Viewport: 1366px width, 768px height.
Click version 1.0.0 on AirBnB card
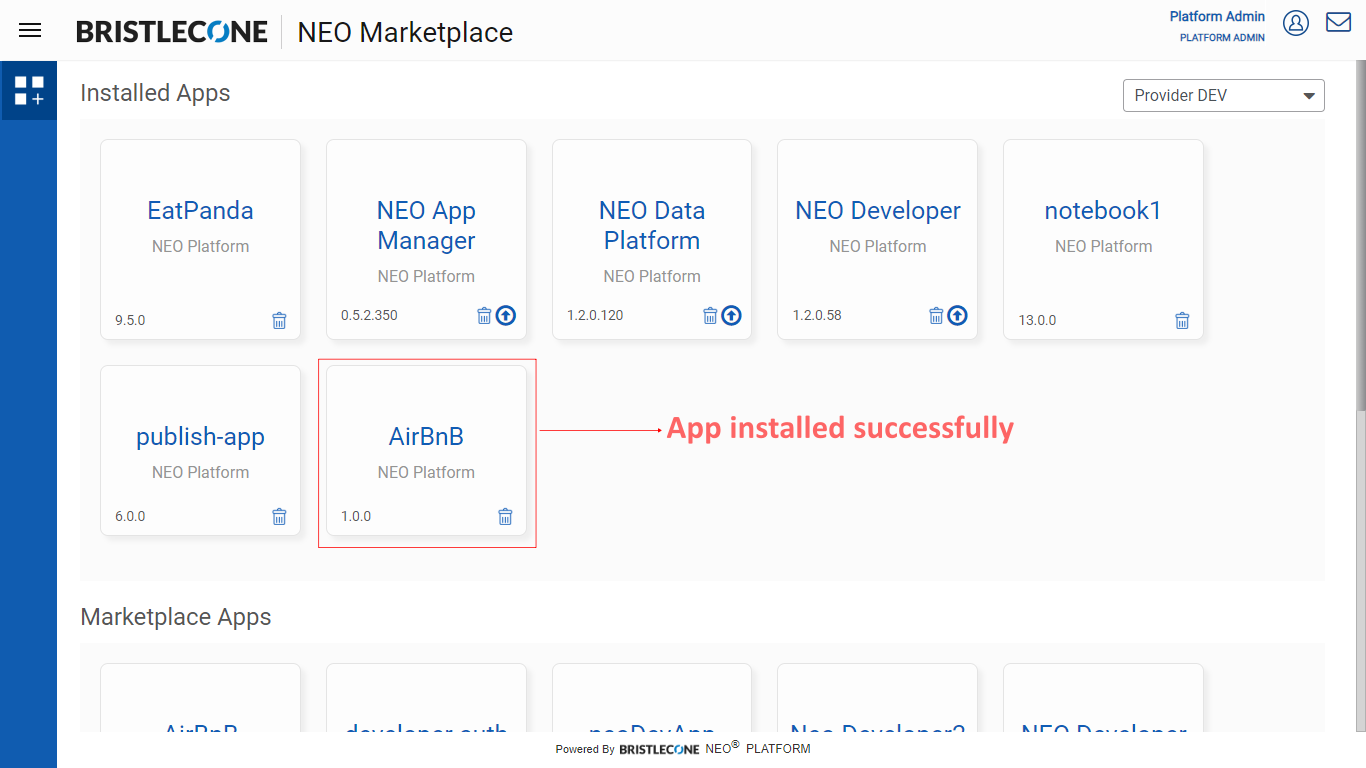click(x=356, y=516)
